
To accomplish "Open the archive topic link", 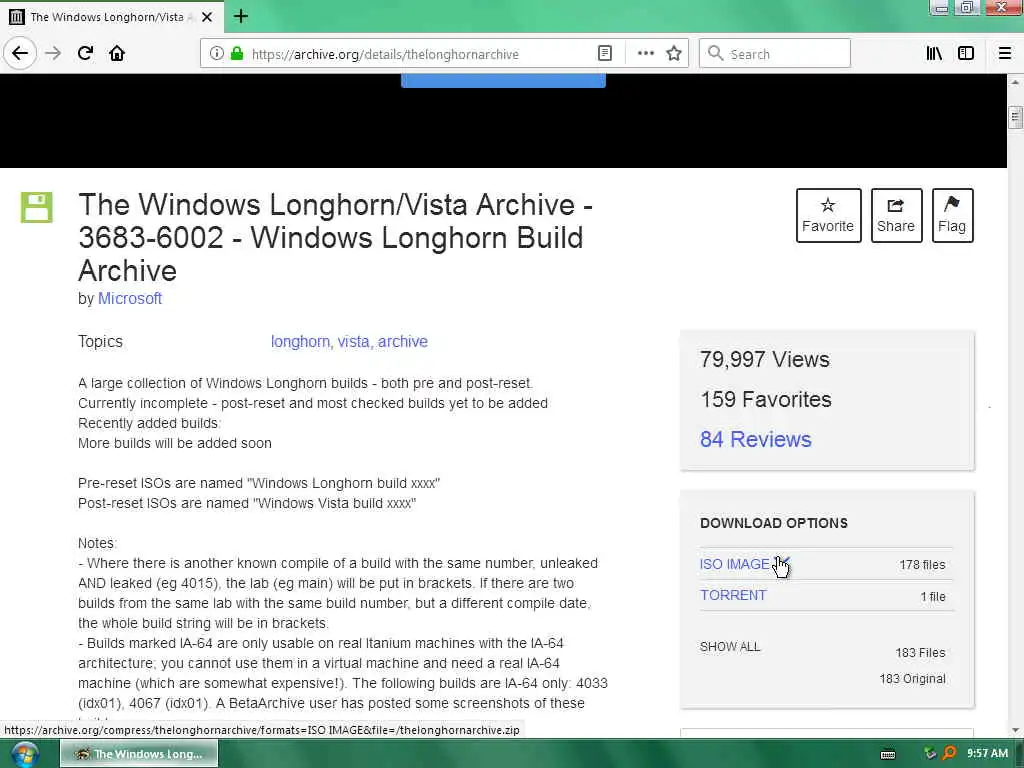I will [403, 342].
